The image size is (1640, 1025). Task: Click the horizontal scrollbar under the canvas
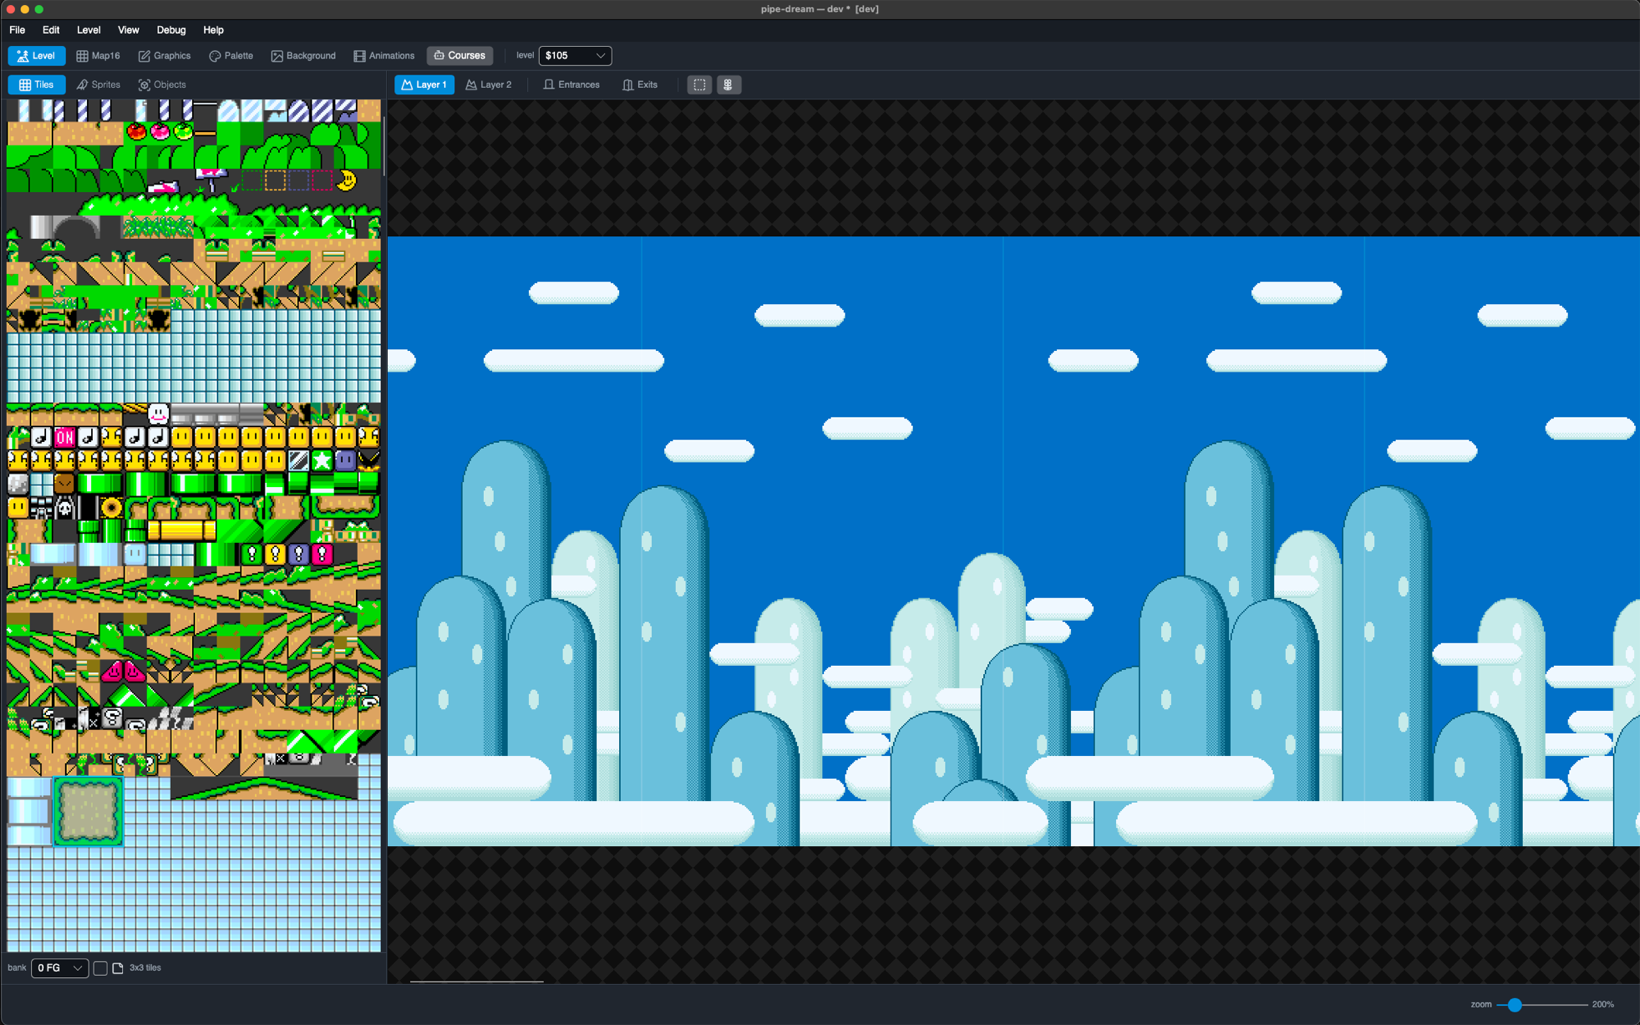click(477, 981)
